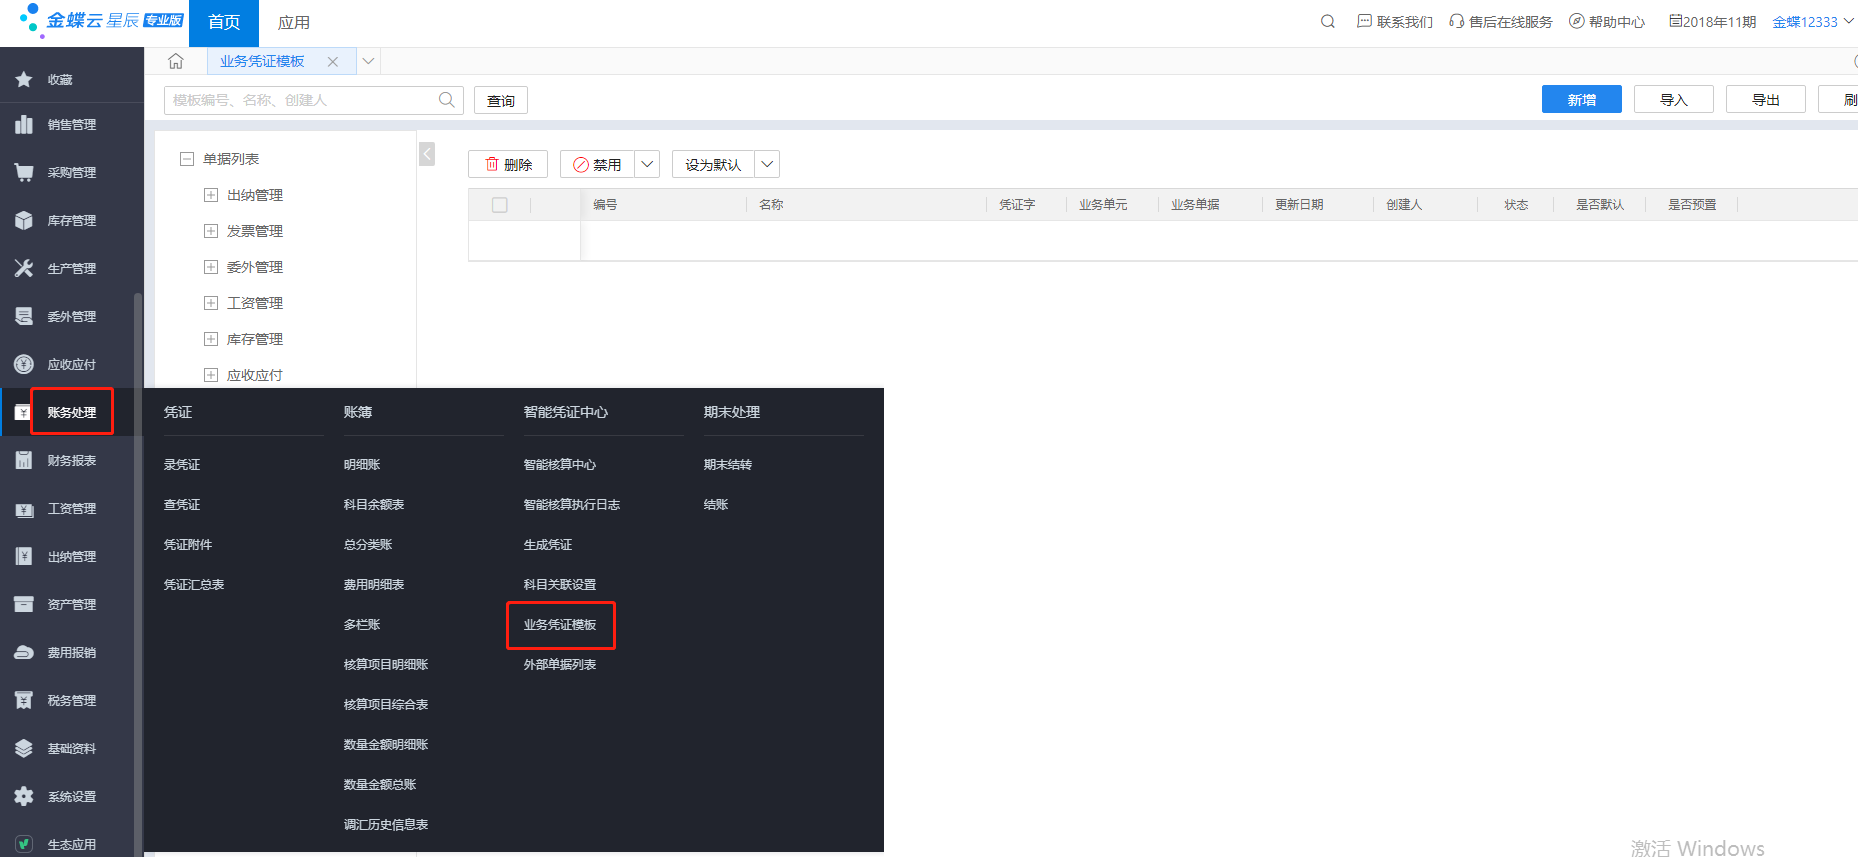Click the 导出 button
The height and width of the screenshot is (857, 1858).
[1766, 99]
